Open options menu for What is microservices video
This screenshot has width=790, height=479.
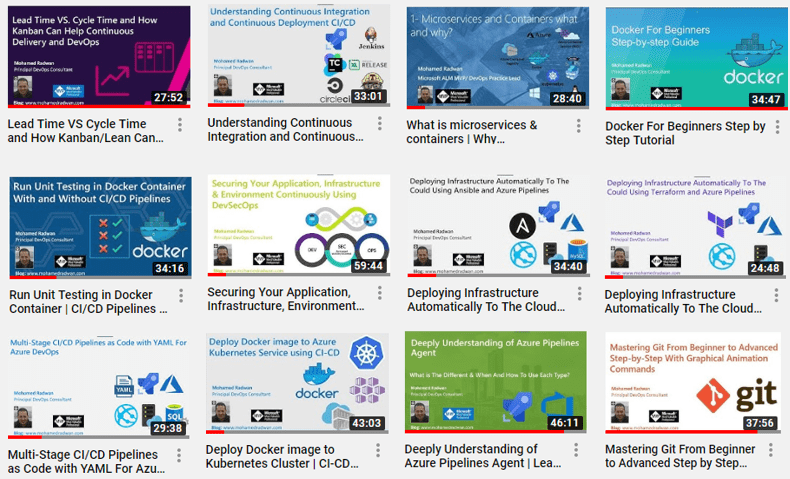coord(578,126)
